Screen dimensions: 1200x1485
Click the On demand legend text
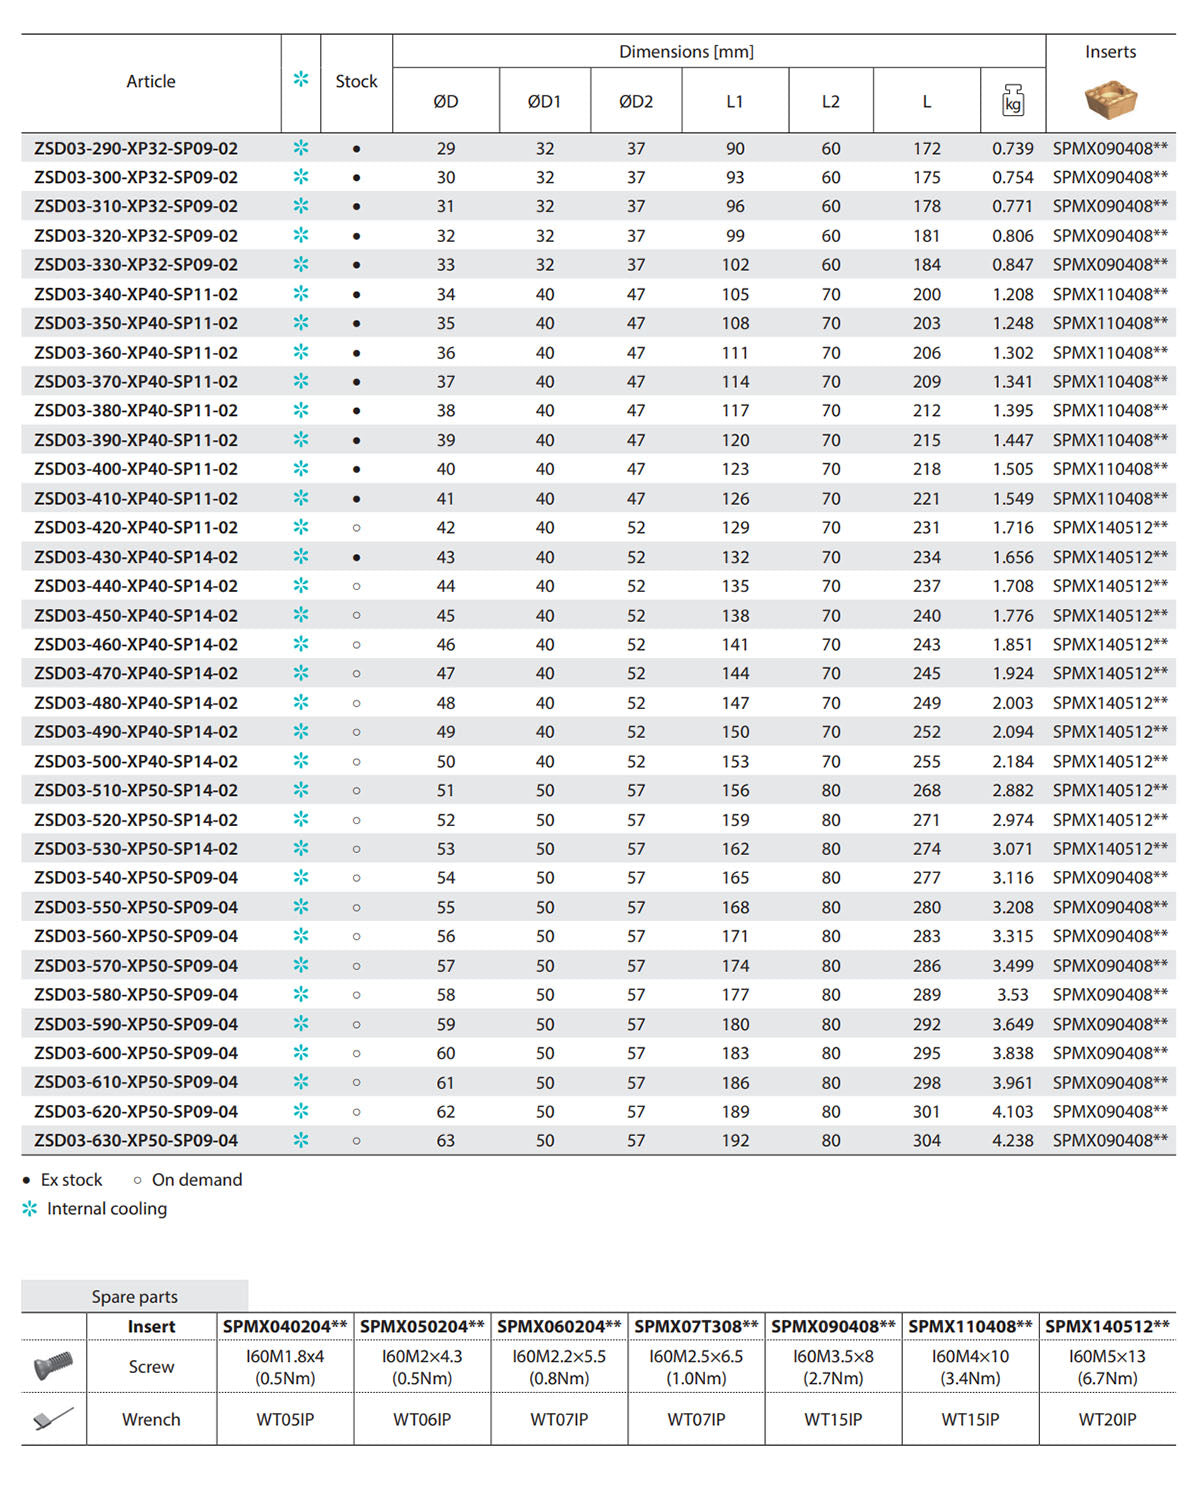click(197, 1180)
